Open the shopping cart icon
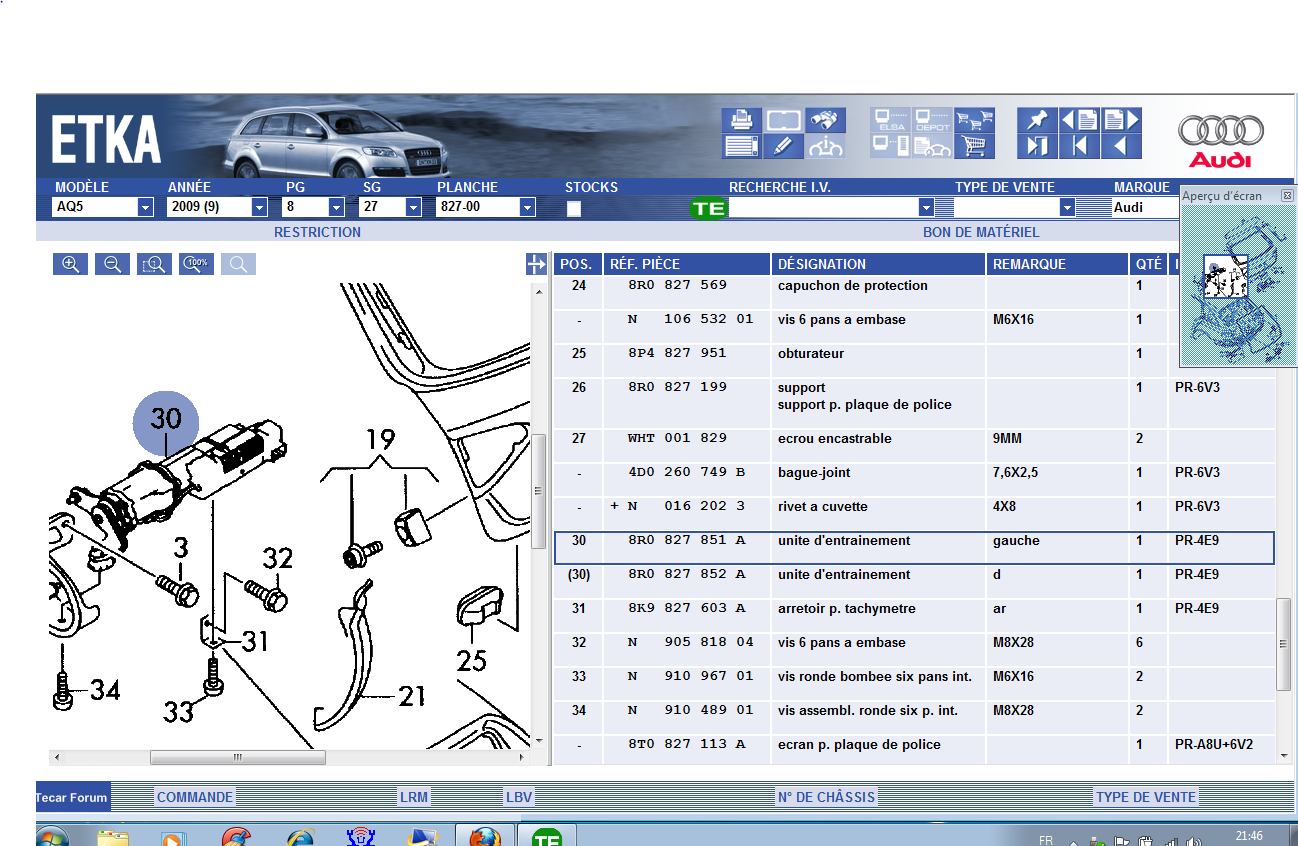This screenshot has width=1298, height=846. tap(974, 147)
